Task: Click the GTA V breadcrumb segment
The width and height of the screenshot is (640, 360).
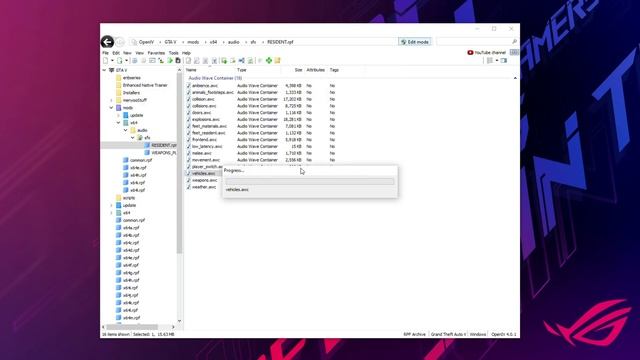Action: tap(171, 42)
